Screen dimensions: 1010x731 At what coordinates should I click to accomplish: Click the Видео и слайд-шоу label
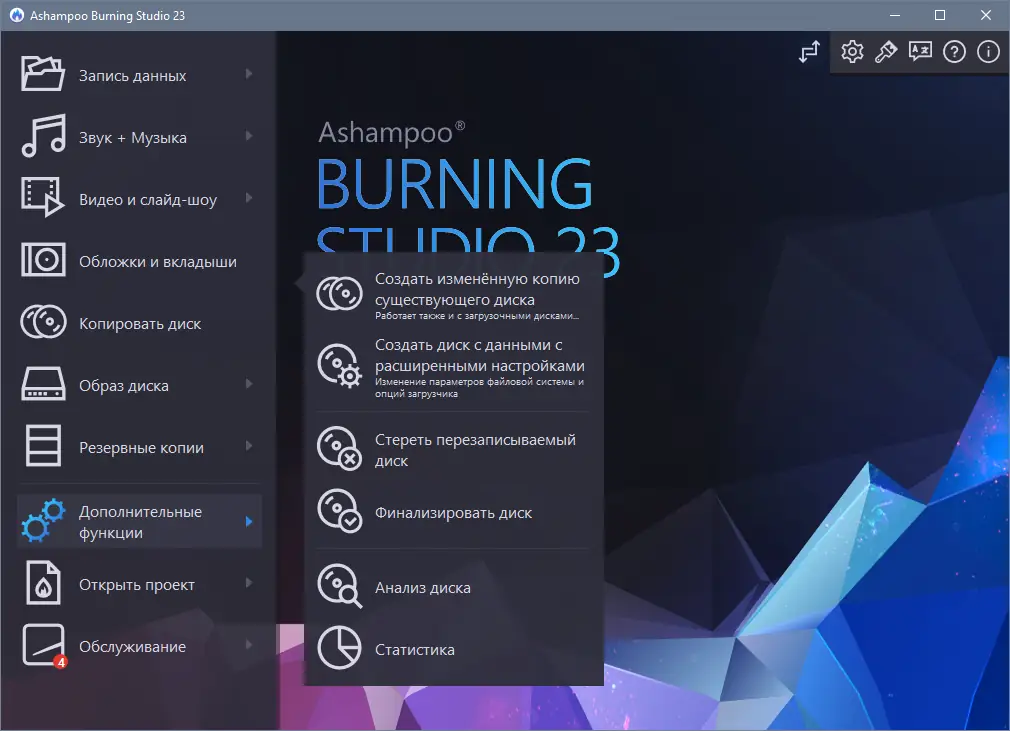pyautogui.click(x=148, y=200)
